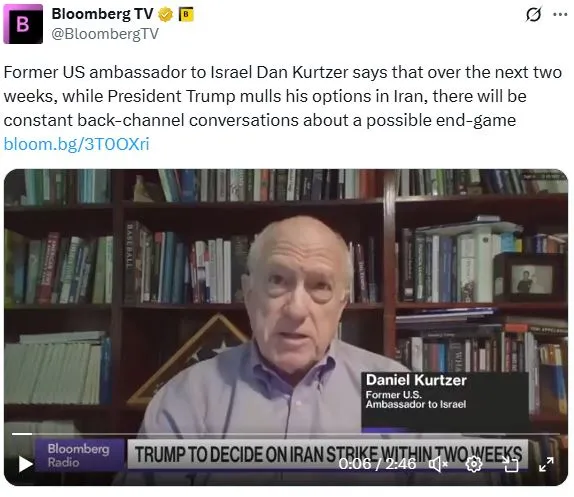Play the video with the play button
The image size is (574, 497).
pos(26,464)
